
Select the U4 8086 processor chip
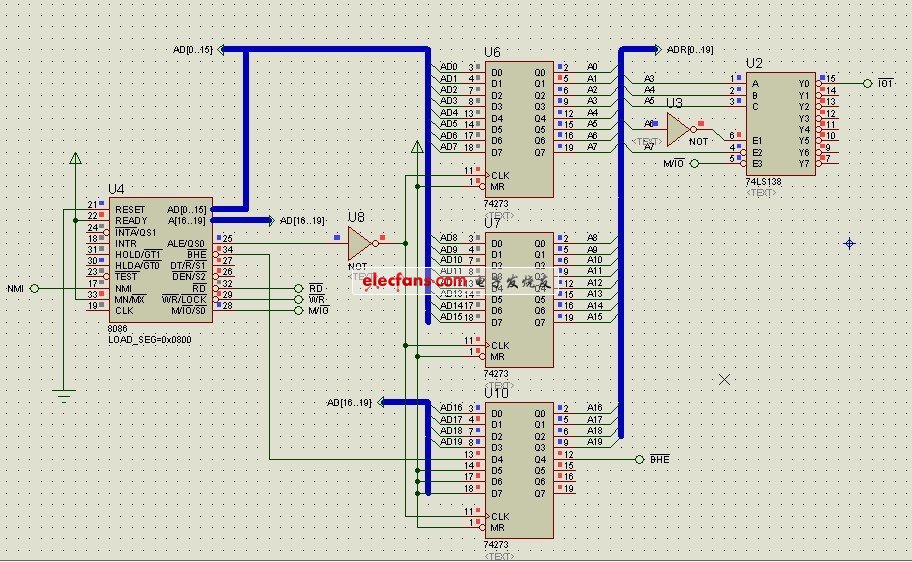coord(160,259)
